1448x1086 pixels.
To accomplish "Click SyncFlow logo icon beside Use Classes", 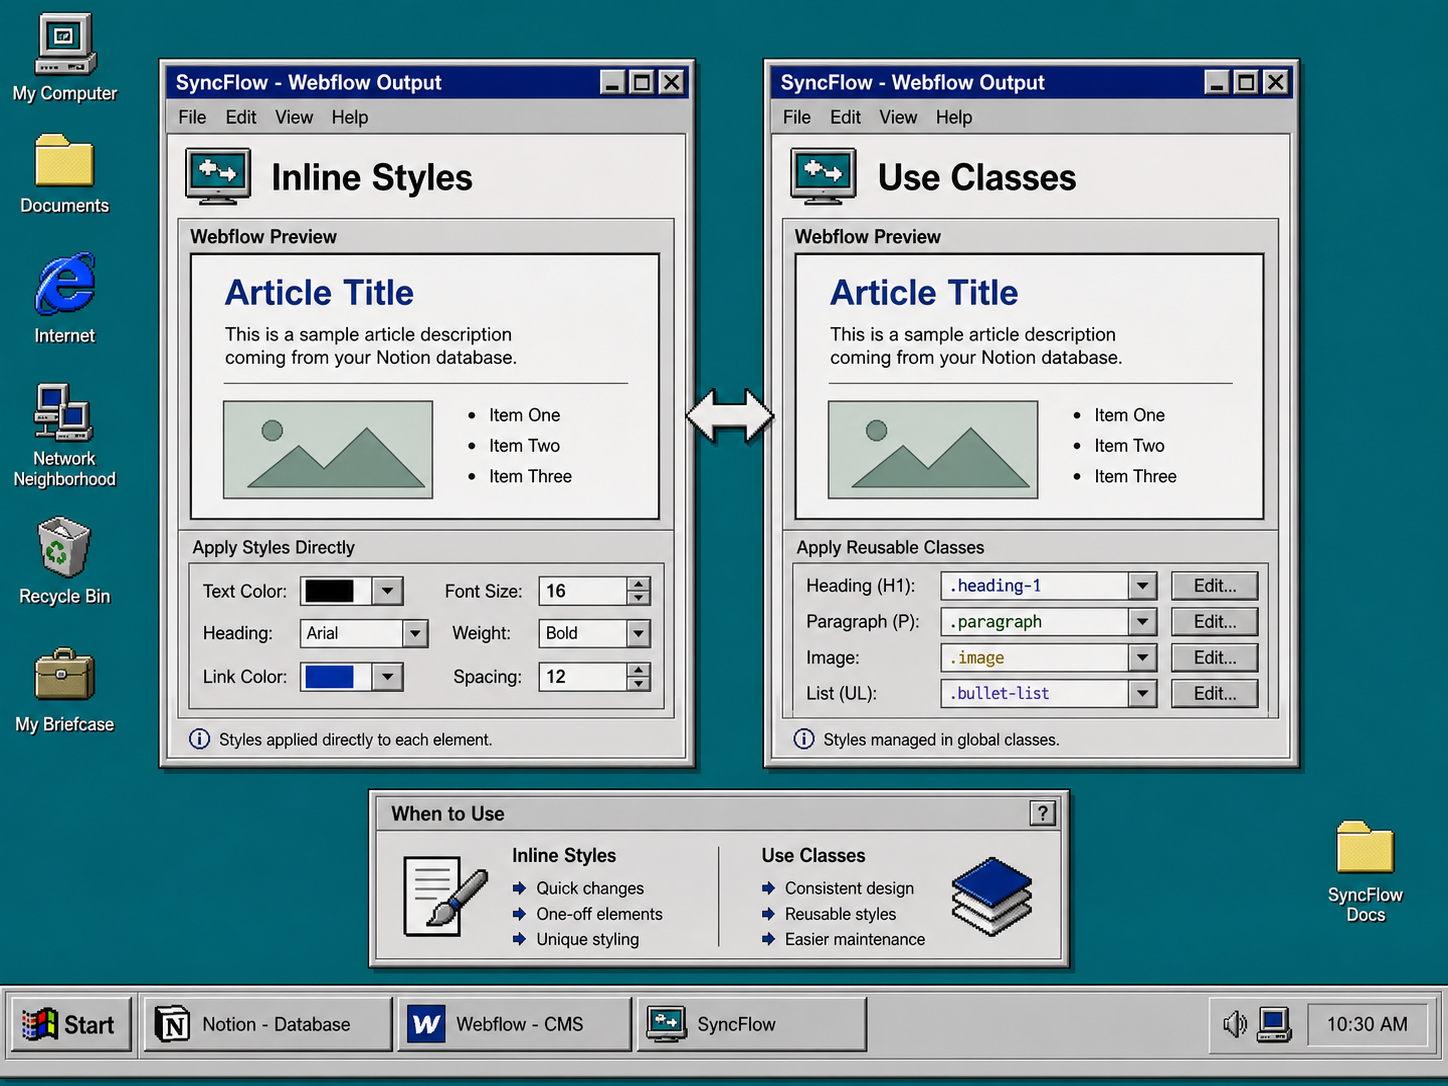I will (x=823, y=177).
